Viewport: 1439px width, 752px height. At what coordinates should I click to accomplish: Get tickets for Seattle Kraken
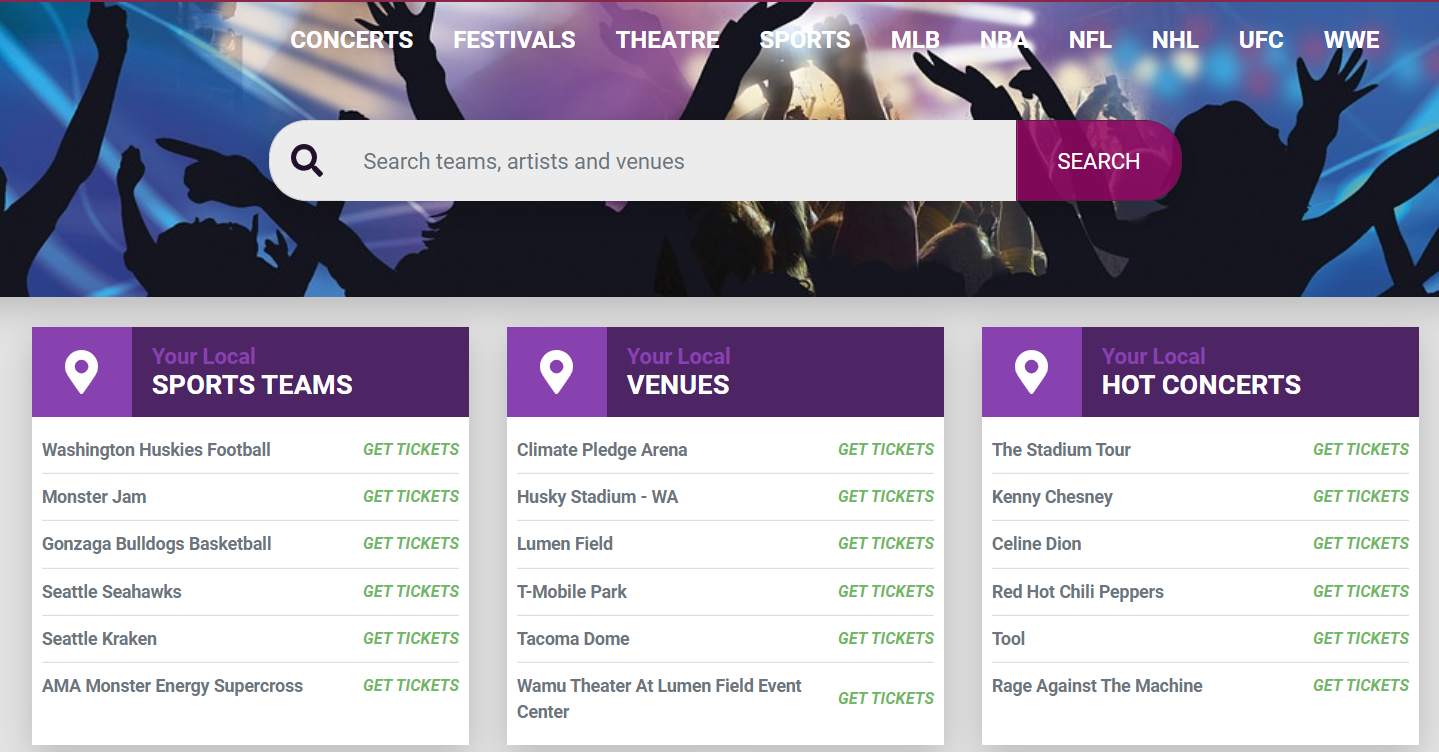(x=411, y=638)
